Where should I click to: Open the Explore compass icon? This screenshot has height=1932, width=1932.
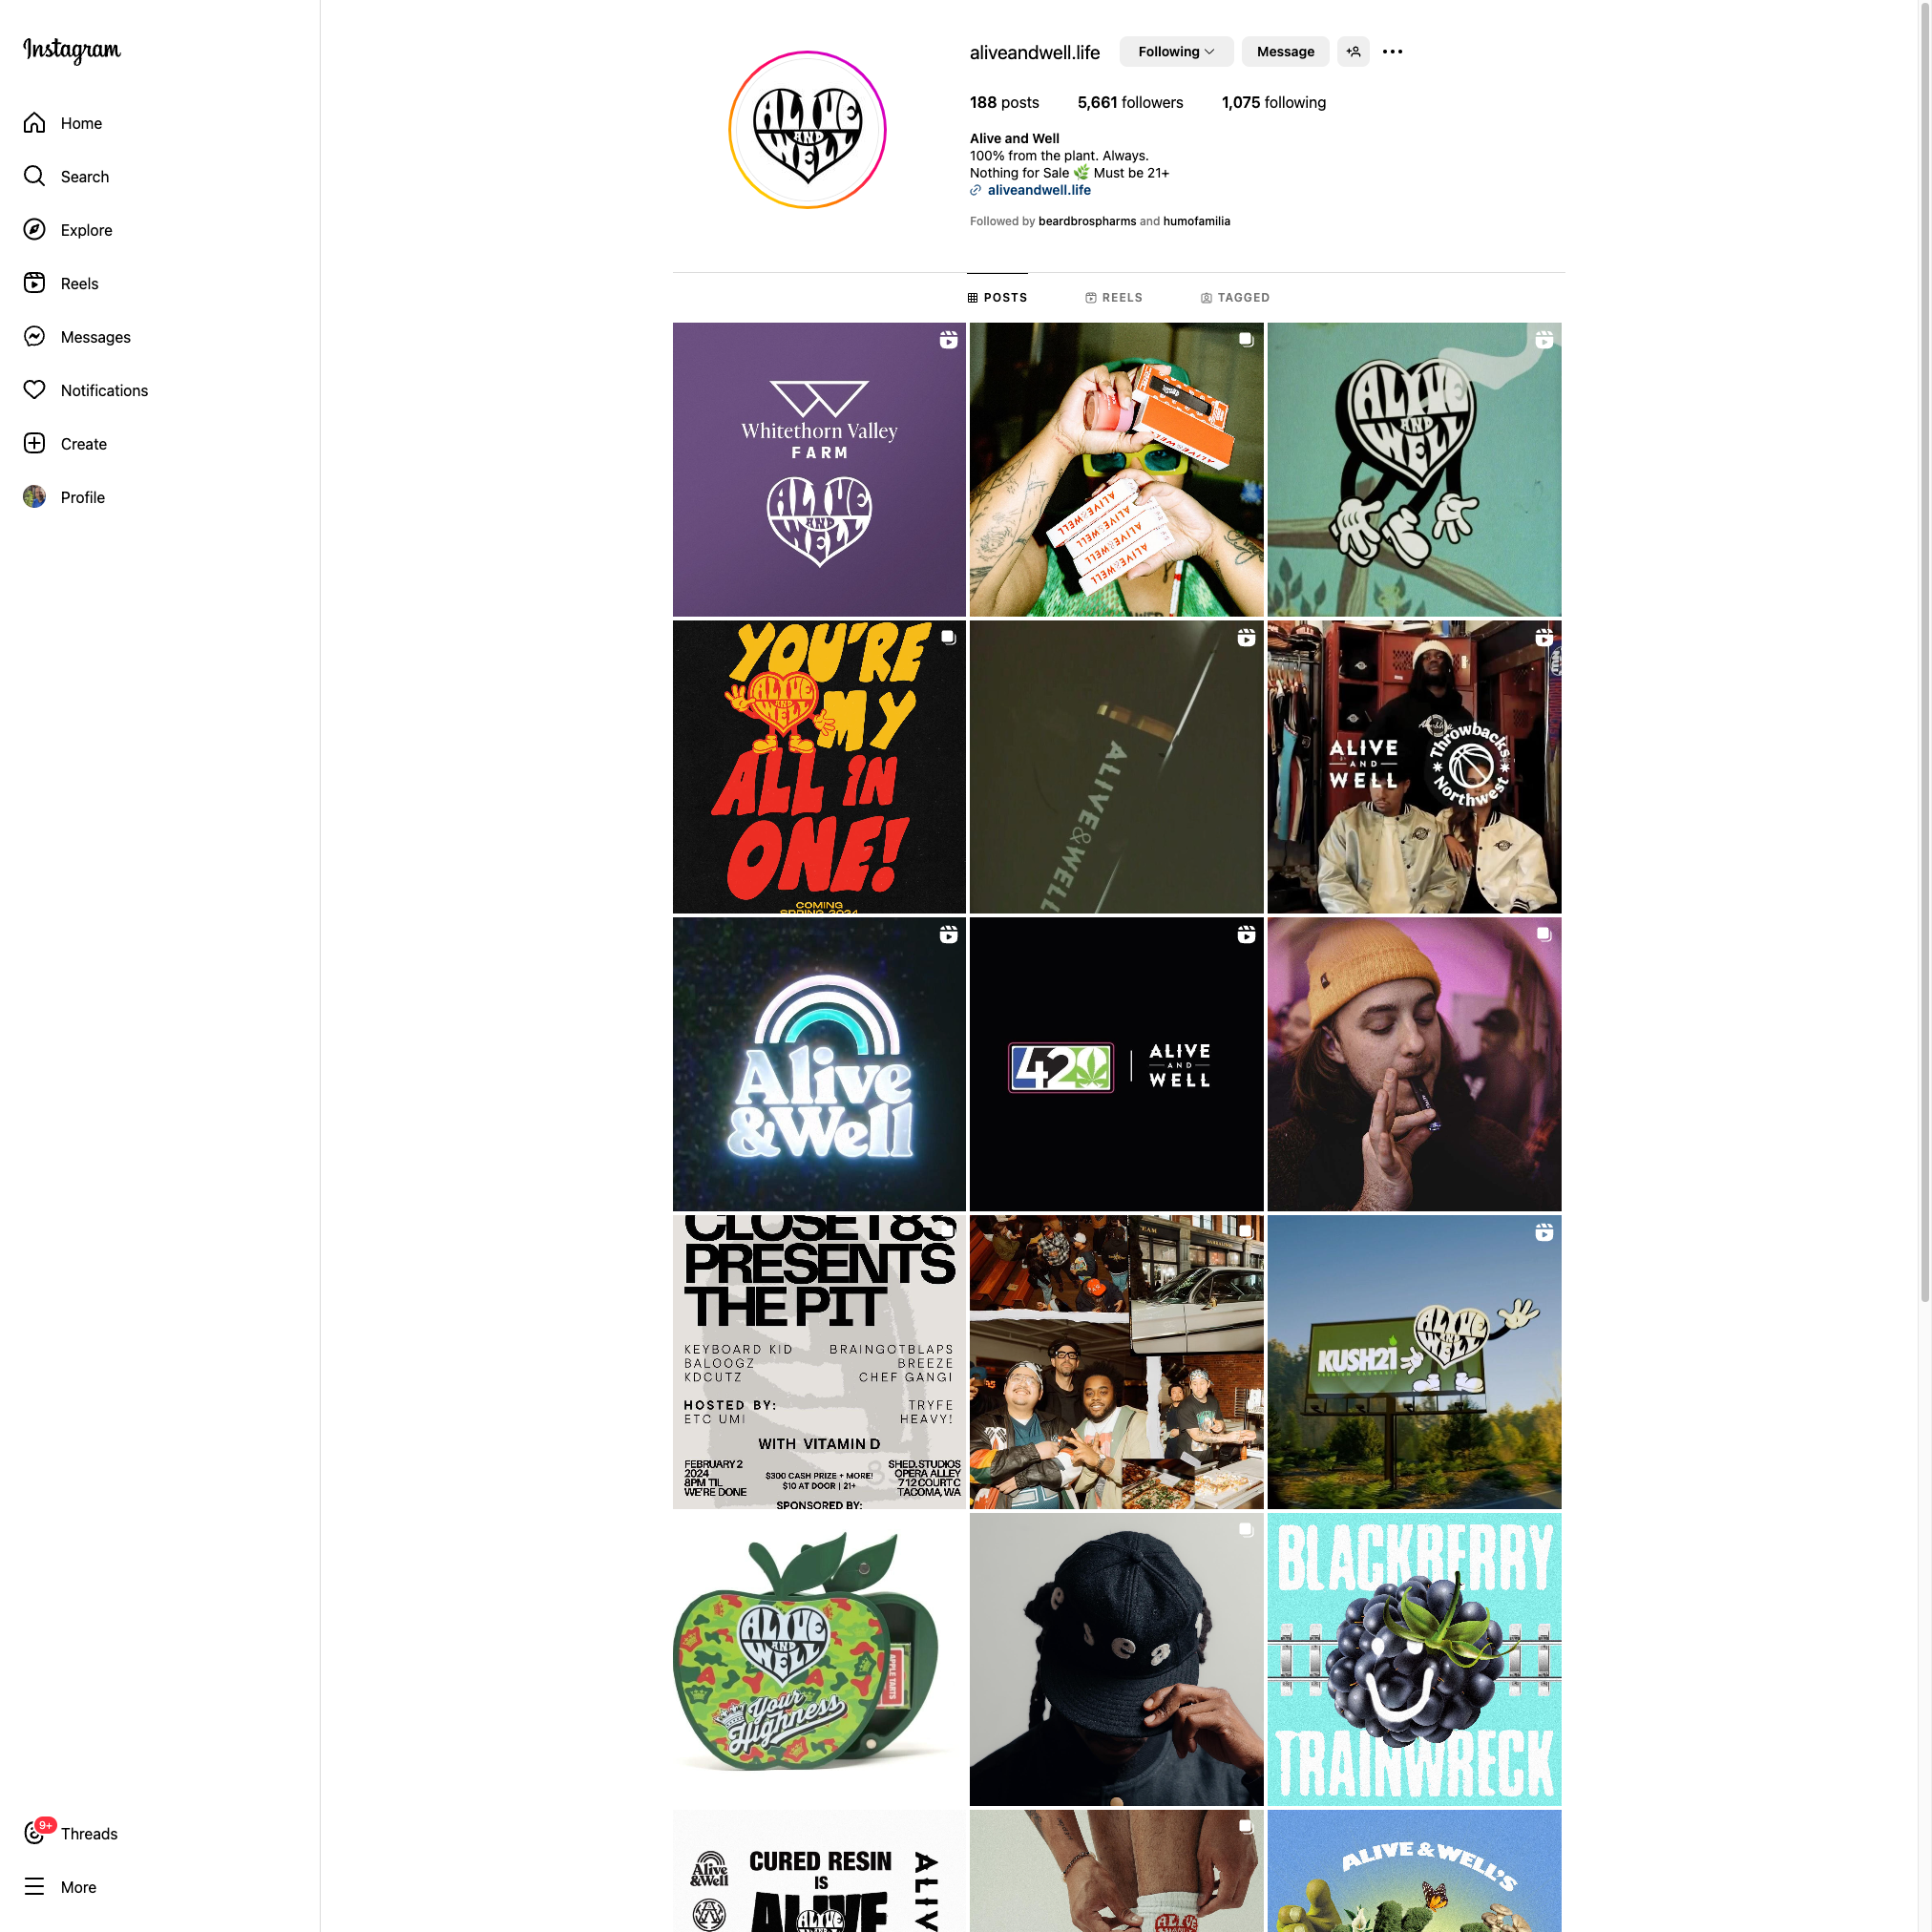click(x=34, y=230)
